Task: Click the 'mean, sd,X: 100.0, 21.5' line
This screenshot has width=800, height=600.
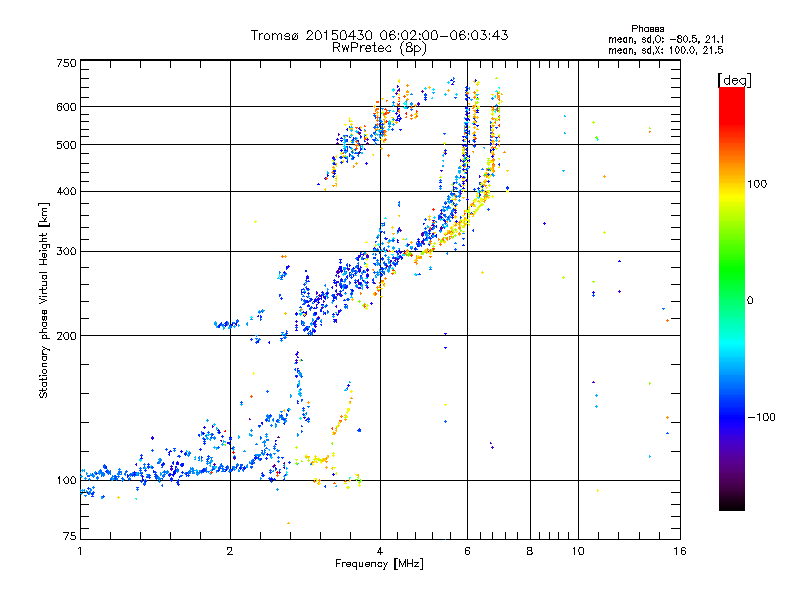Action: click(x=666, y=50)
